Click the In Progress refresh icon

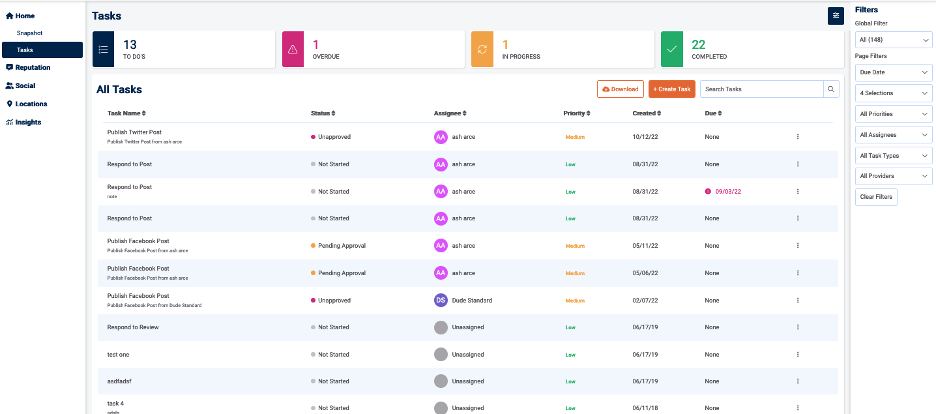482,49
